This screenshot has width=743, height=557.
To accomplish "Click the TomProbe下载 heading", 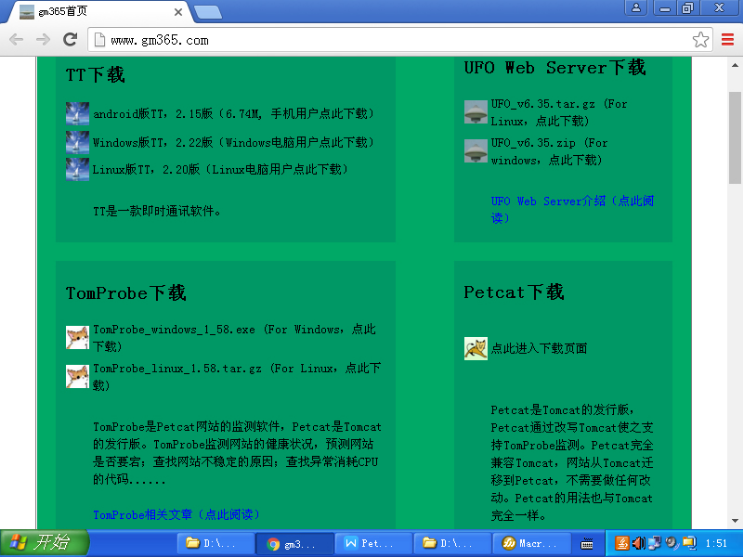I will [x=126, y=293].
